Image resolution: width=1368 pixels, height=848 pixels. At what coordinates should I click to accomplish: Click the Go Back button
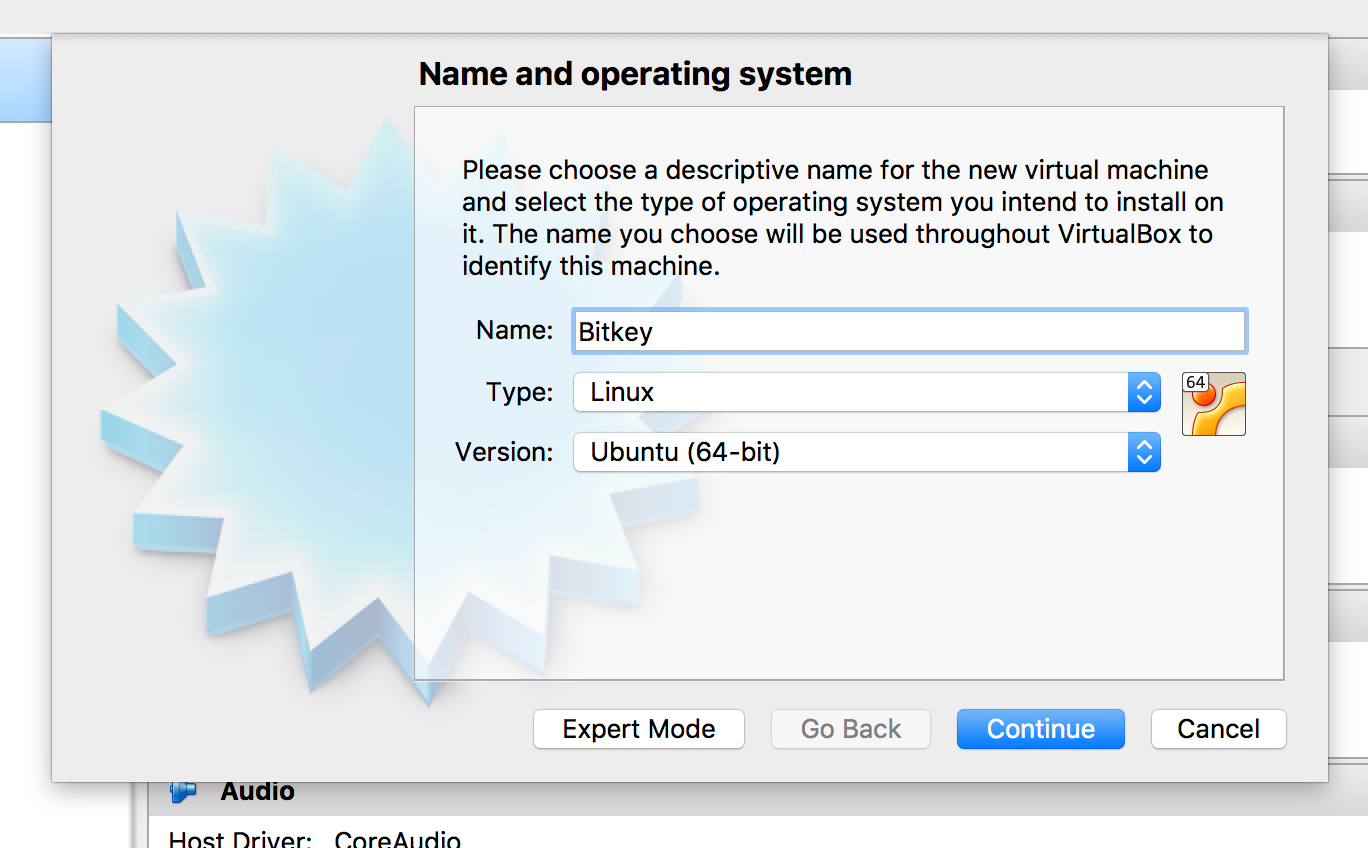coord(851,729)
